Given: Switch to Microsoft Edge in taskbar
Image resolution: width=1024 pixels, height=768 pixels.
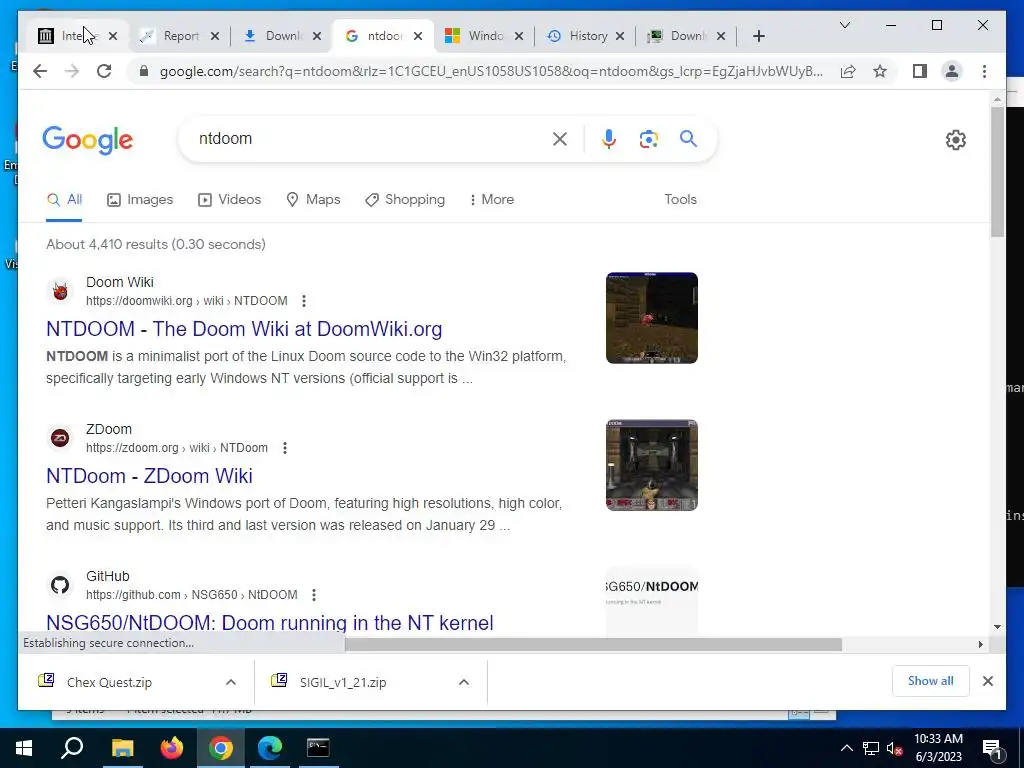Looking at the screenshot, I should [270, 748].
